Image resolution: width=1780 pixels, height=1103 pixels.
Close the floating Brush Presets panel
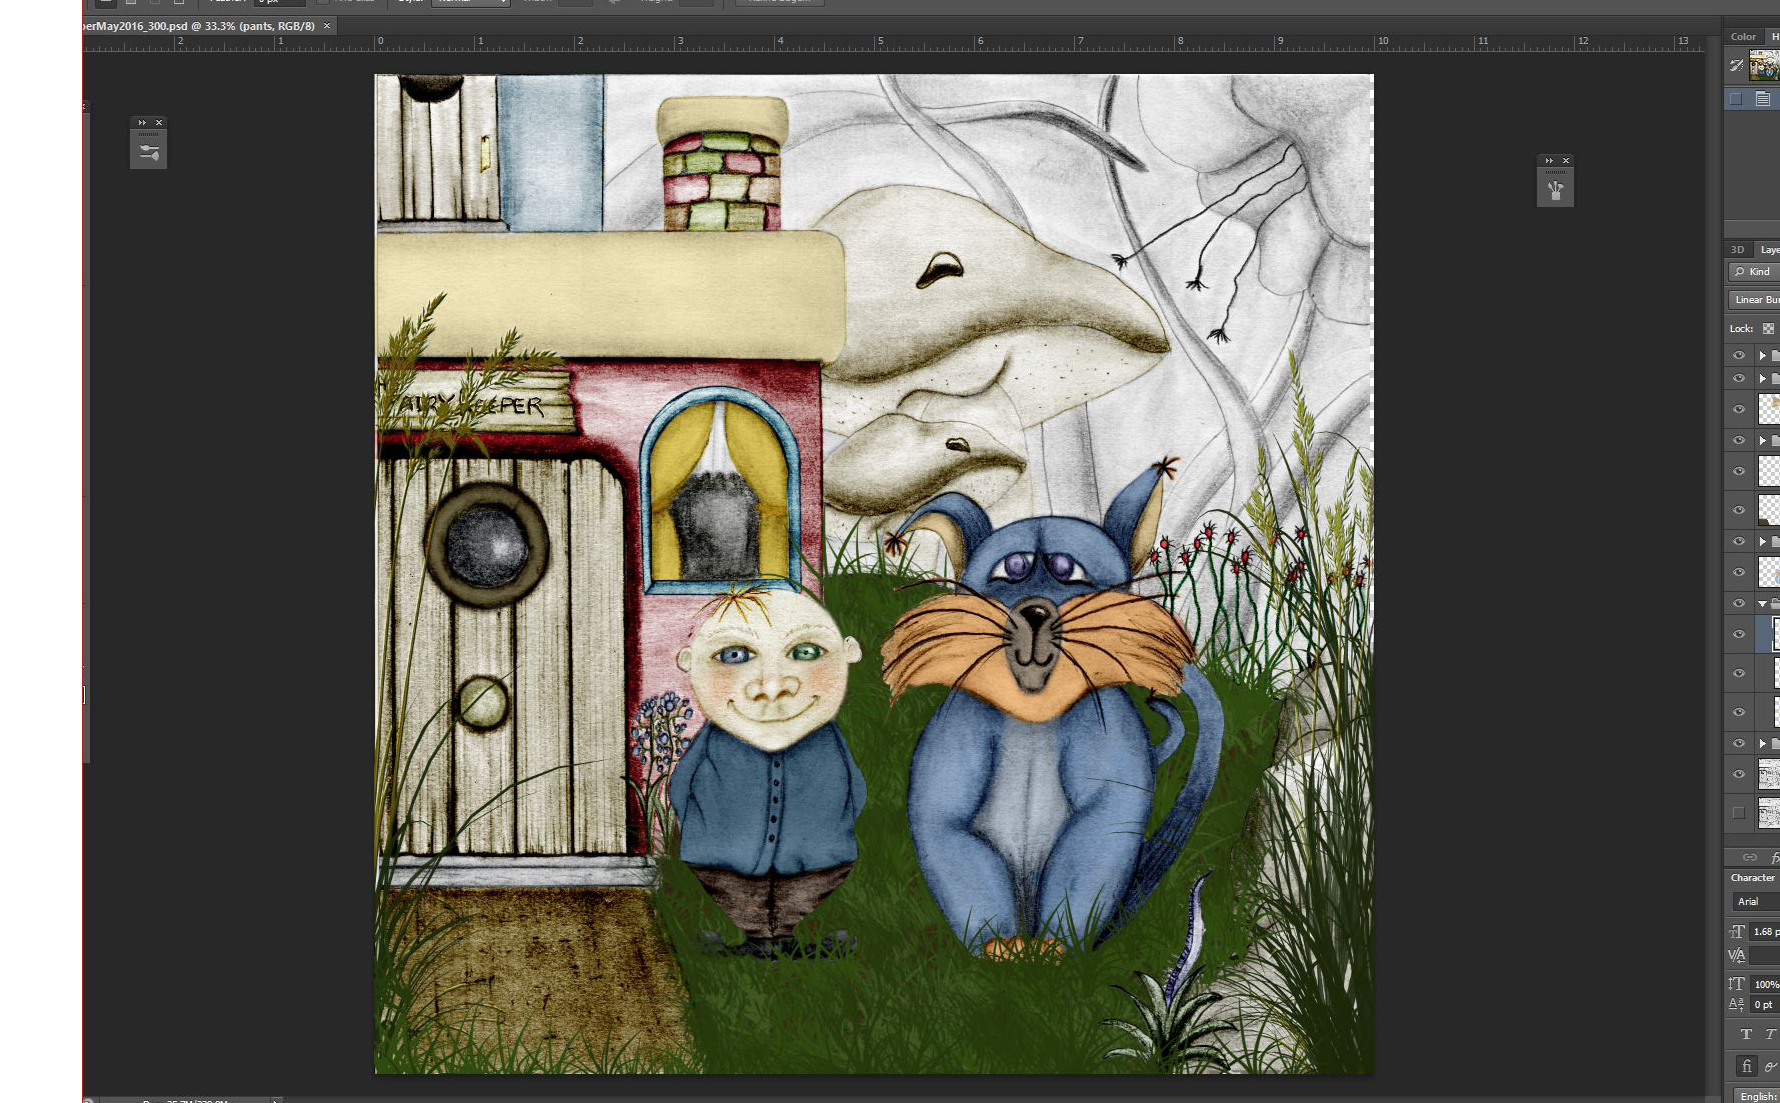tap(159, 123)
